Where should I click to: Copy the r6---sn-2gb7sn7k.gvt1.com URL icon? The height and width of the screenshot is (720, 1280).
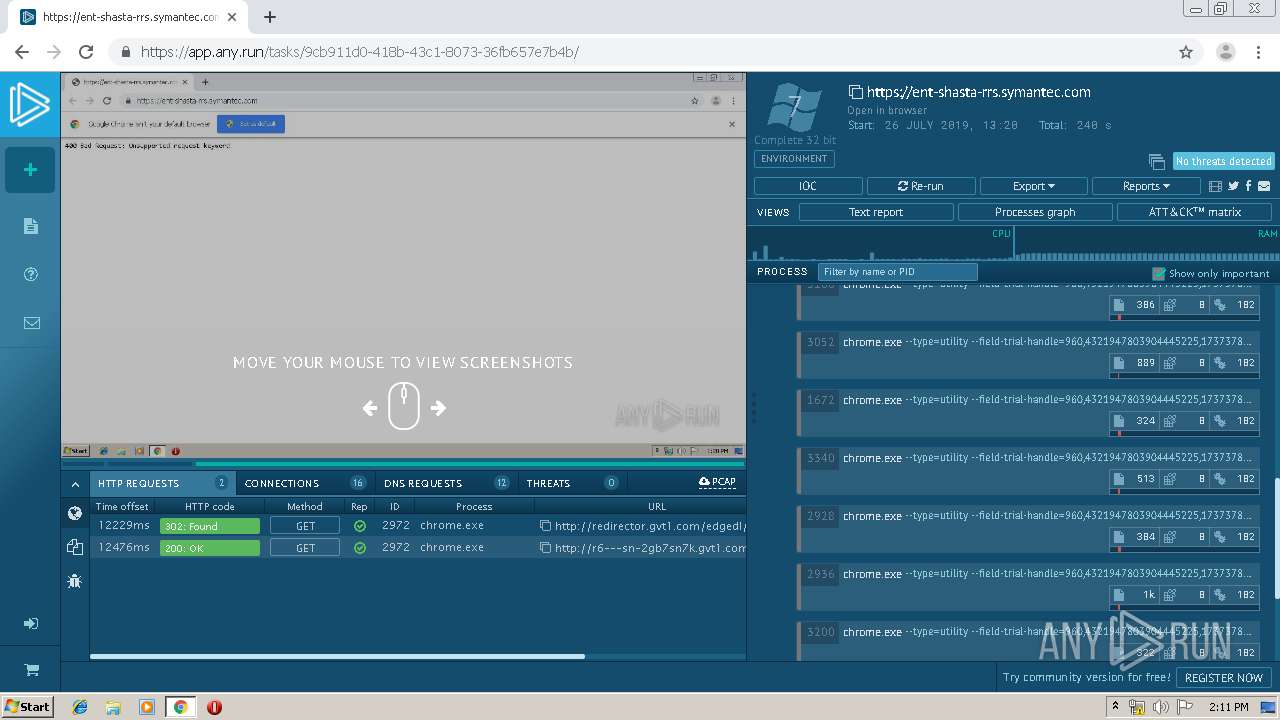click(545, 548)
